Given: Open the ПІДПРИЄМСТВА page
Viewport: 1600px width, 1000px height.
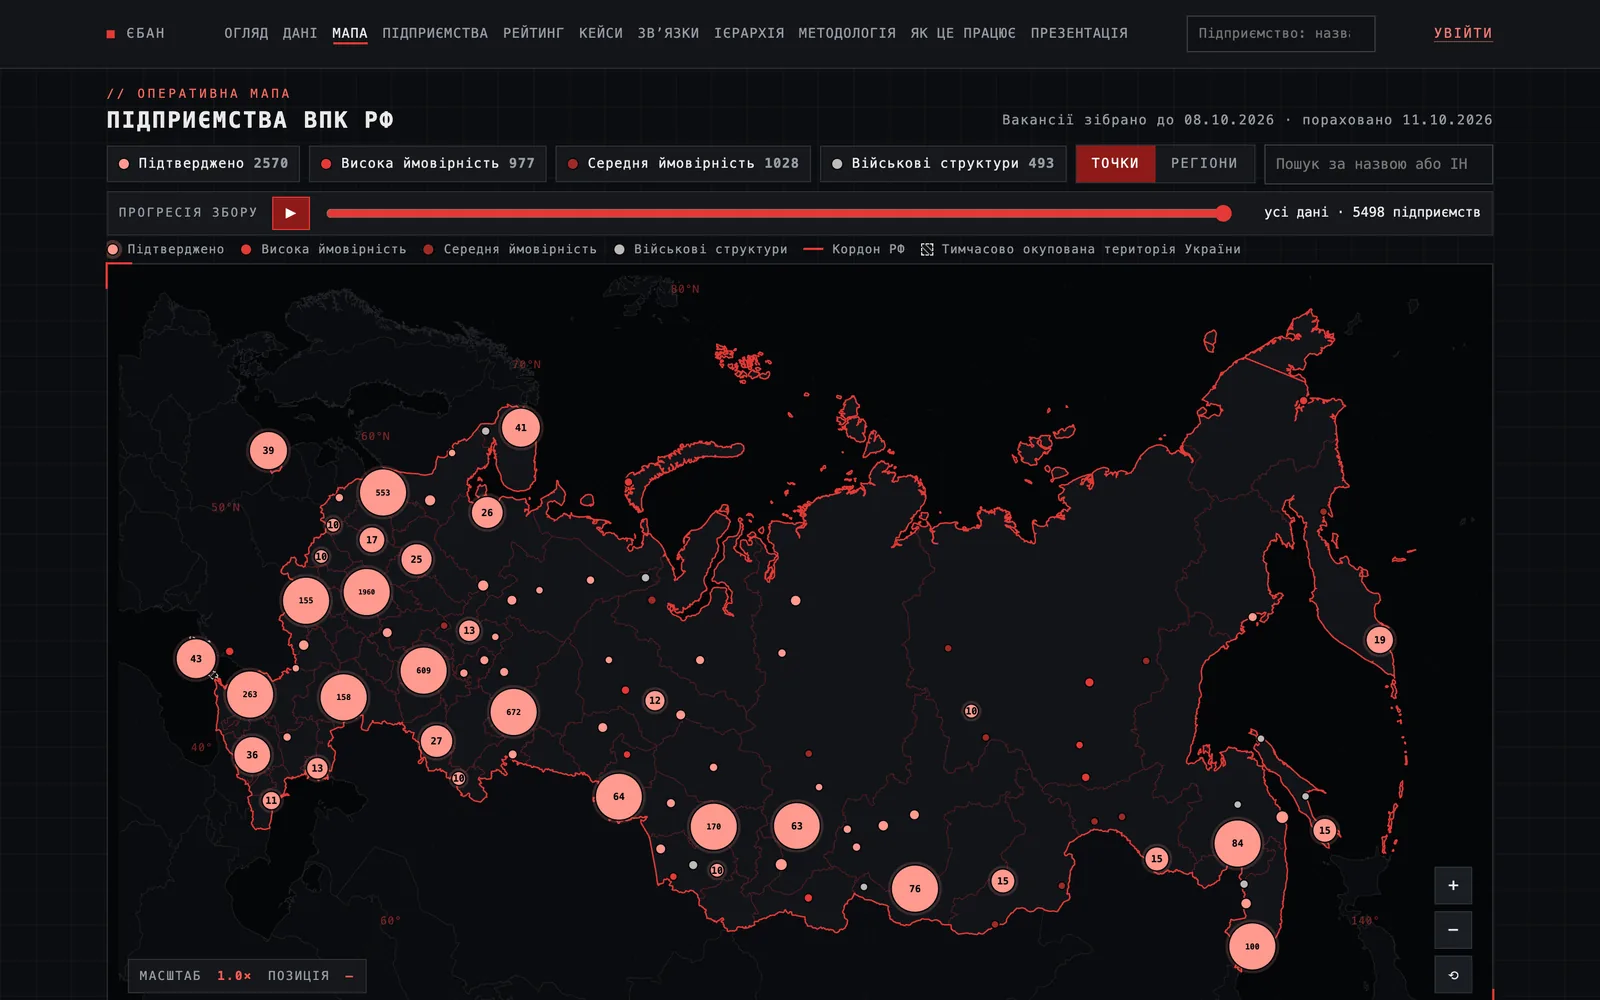Looking at the screenshot, I should (435, 33).
